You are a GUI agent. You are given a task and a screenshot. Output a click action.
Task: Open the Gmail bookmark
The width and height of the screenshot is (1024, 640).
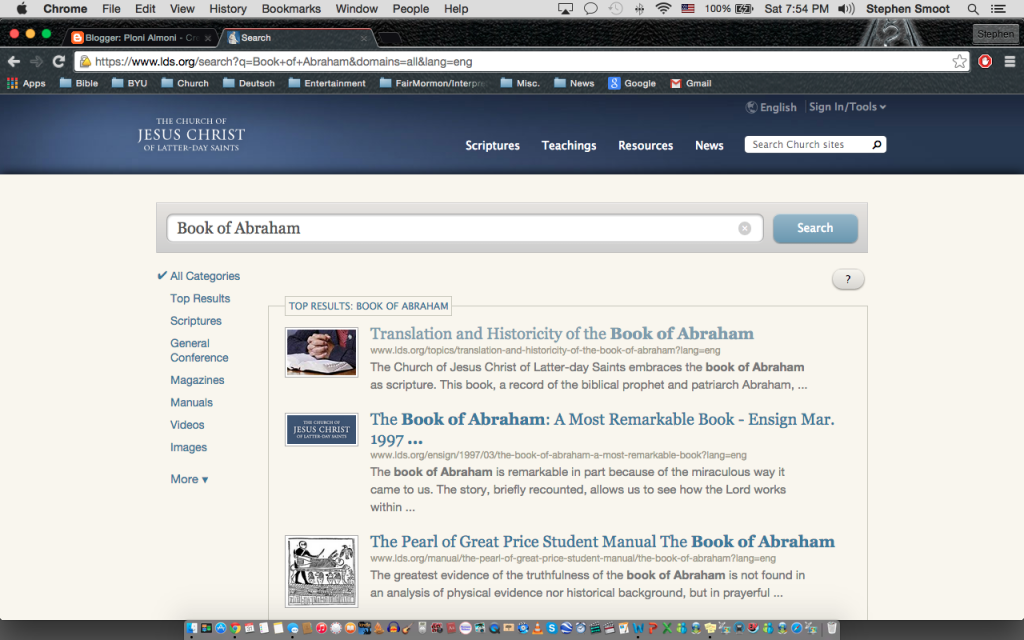[x=690, y=83]
